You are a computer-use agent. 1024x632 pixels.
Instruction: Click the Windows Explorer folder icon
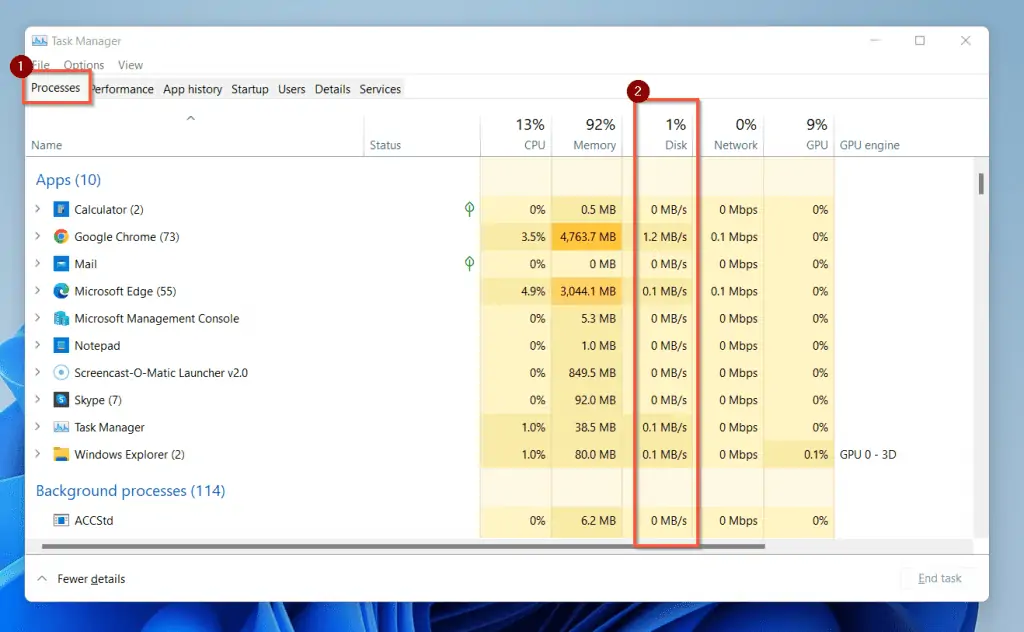(61, 454)
